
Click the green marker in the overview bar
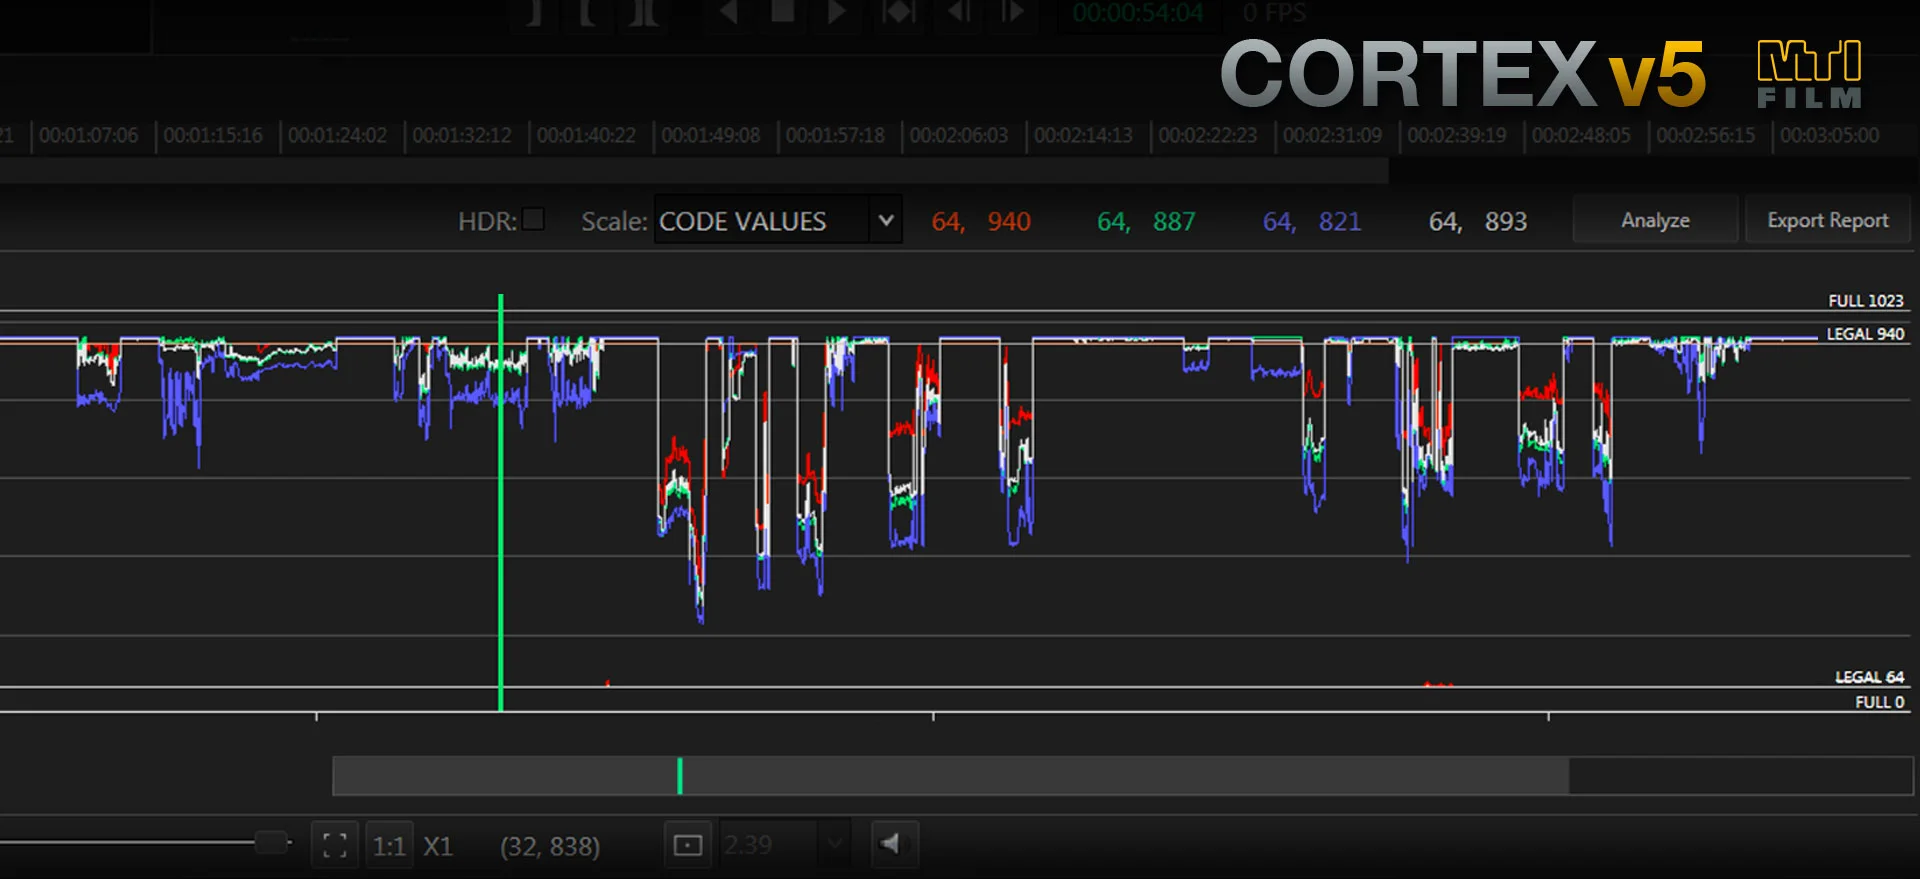[x=680, y=776]
